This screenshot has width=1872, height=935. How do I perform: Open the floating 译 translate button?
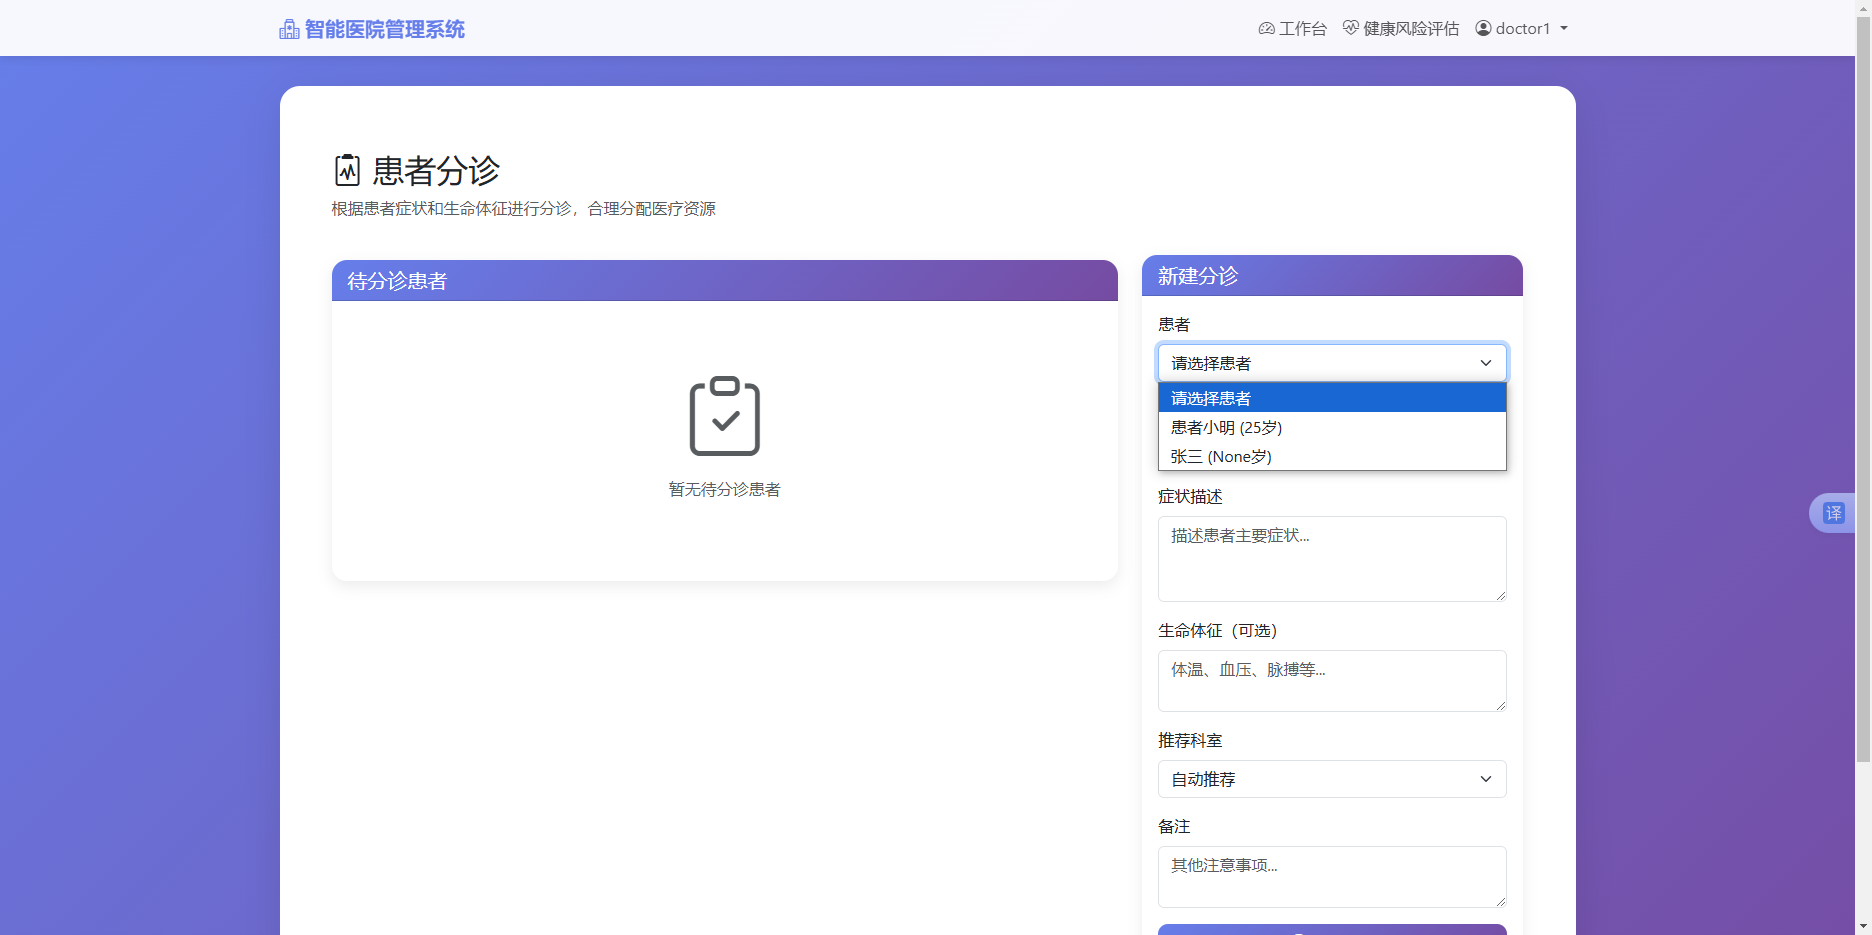click(1836, 512)
